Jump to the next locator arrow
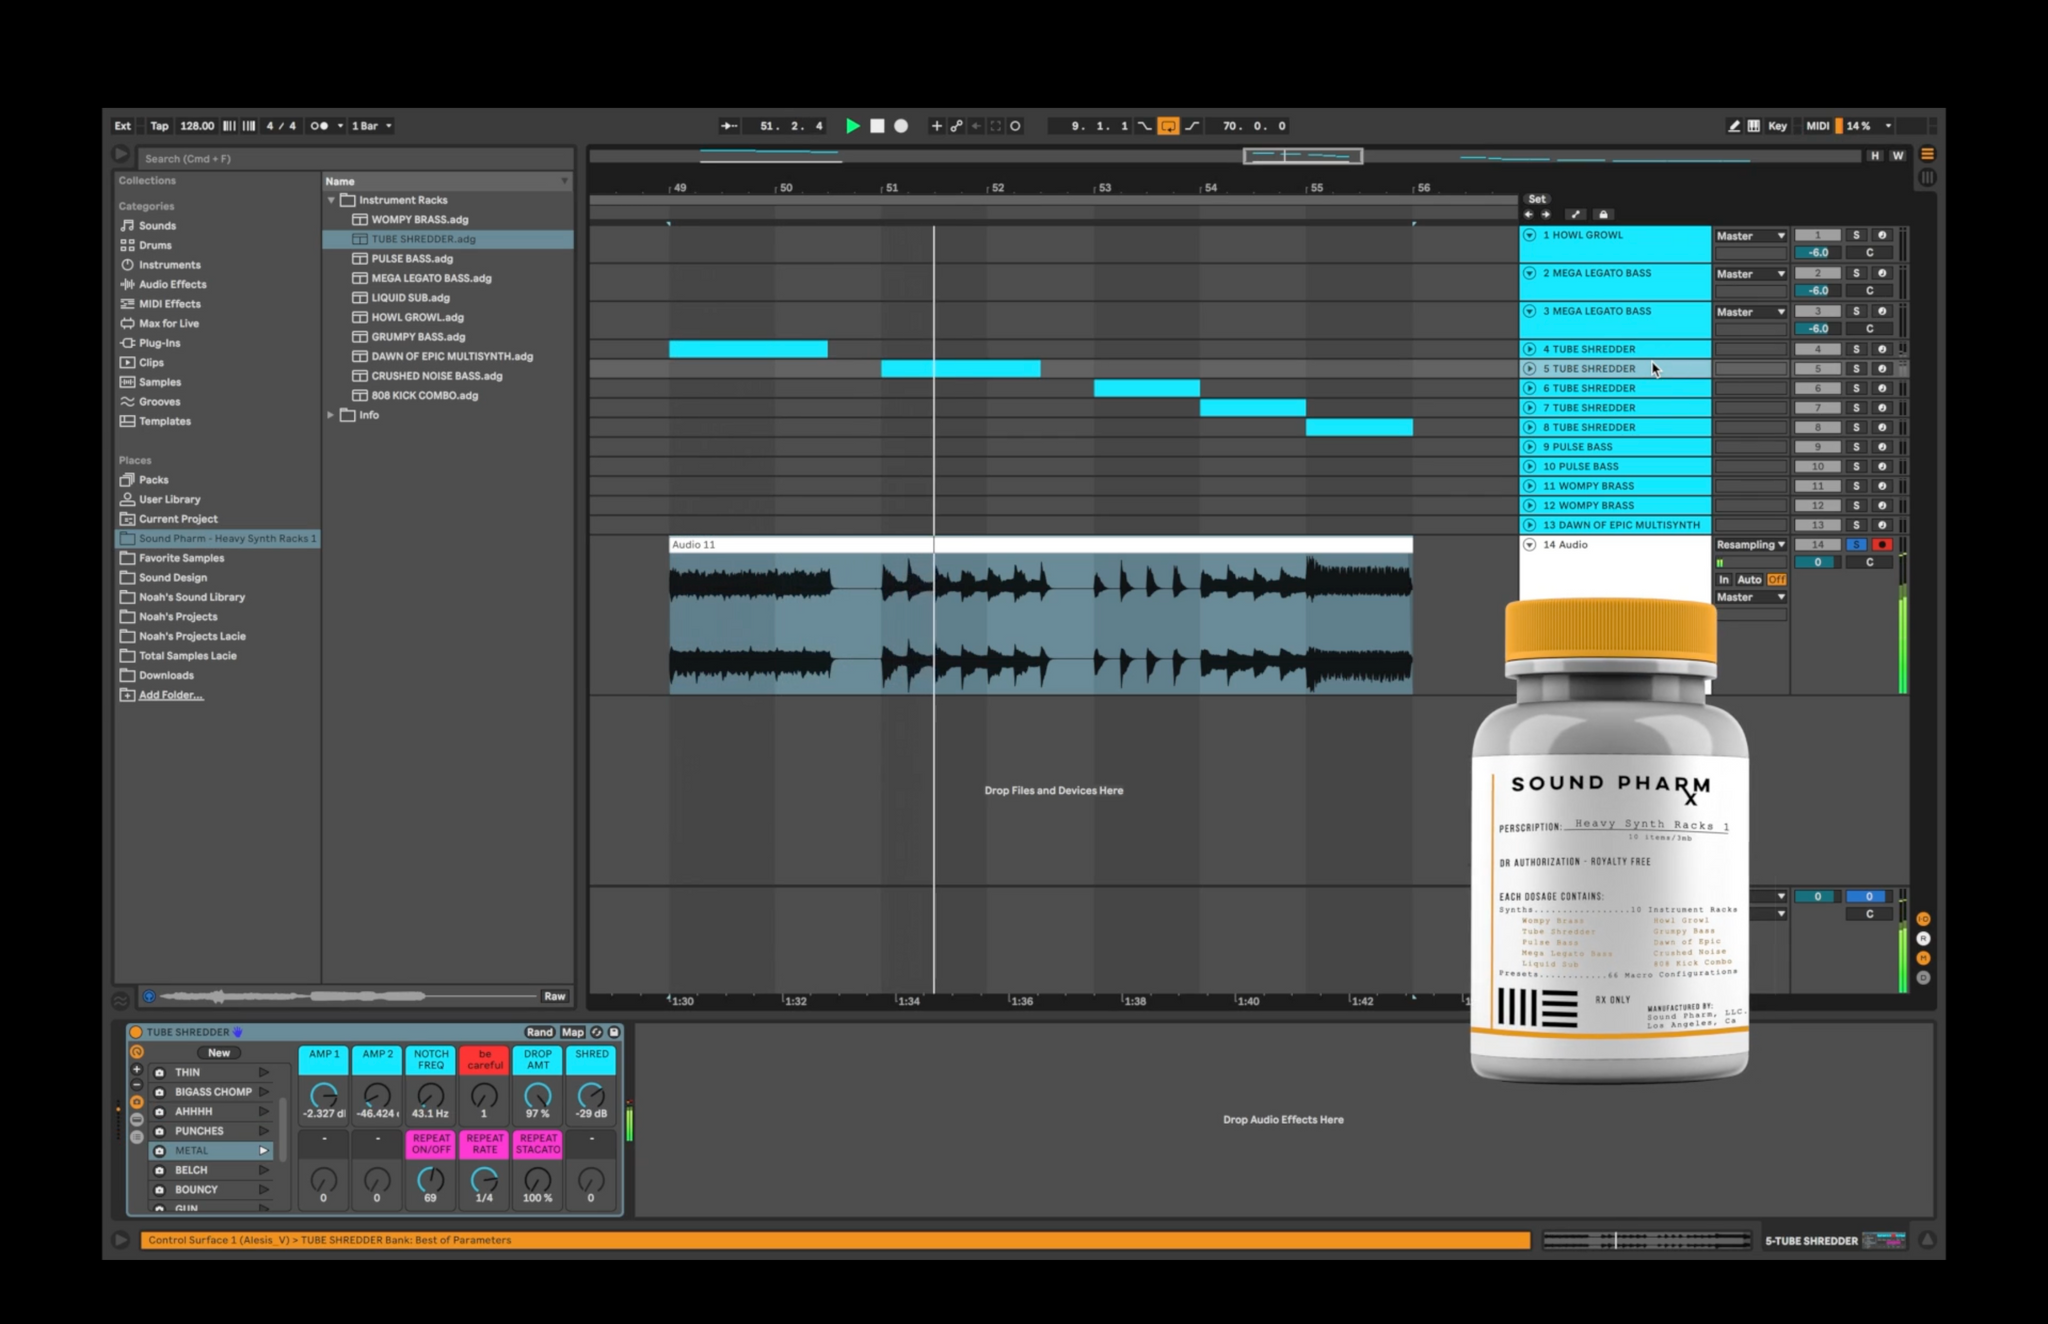Image resolution: width=2048 pixels, height=1324 pixels. coord(1545,215)
